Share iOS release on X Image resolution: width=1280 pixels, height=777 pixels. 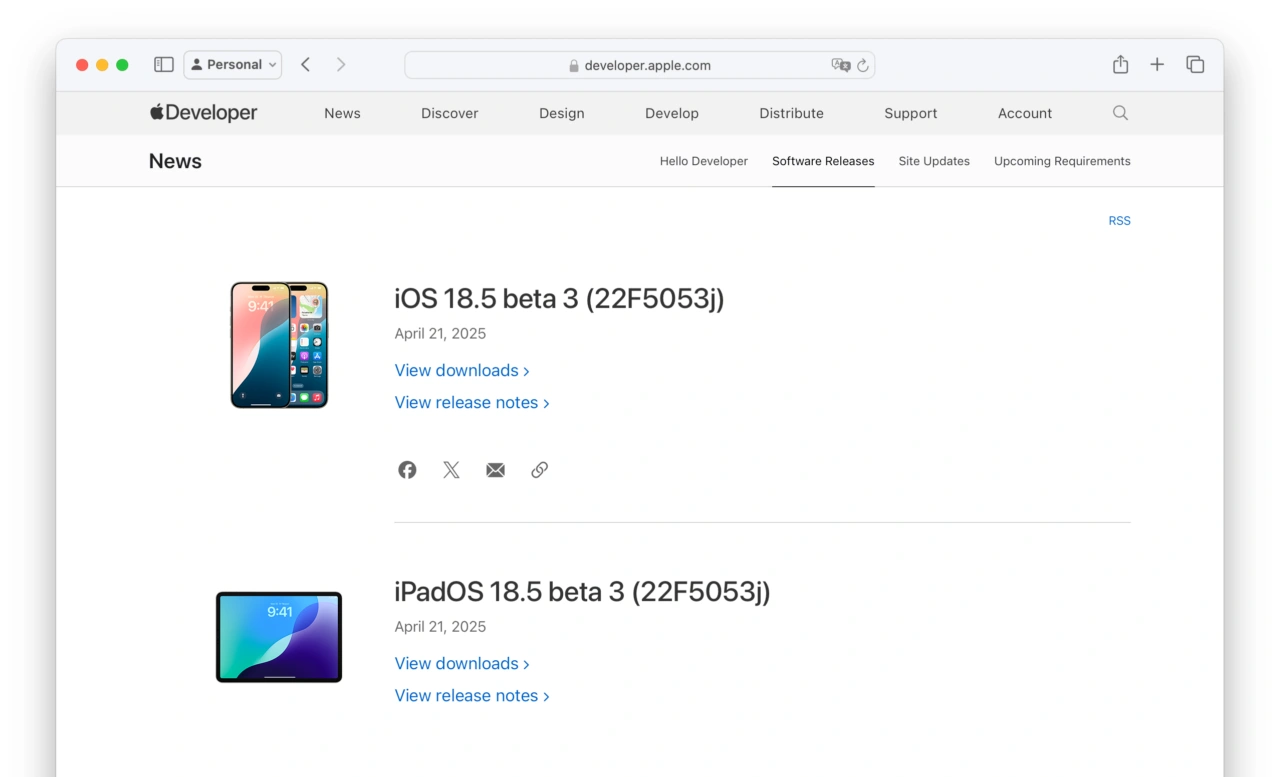[451, 470]
